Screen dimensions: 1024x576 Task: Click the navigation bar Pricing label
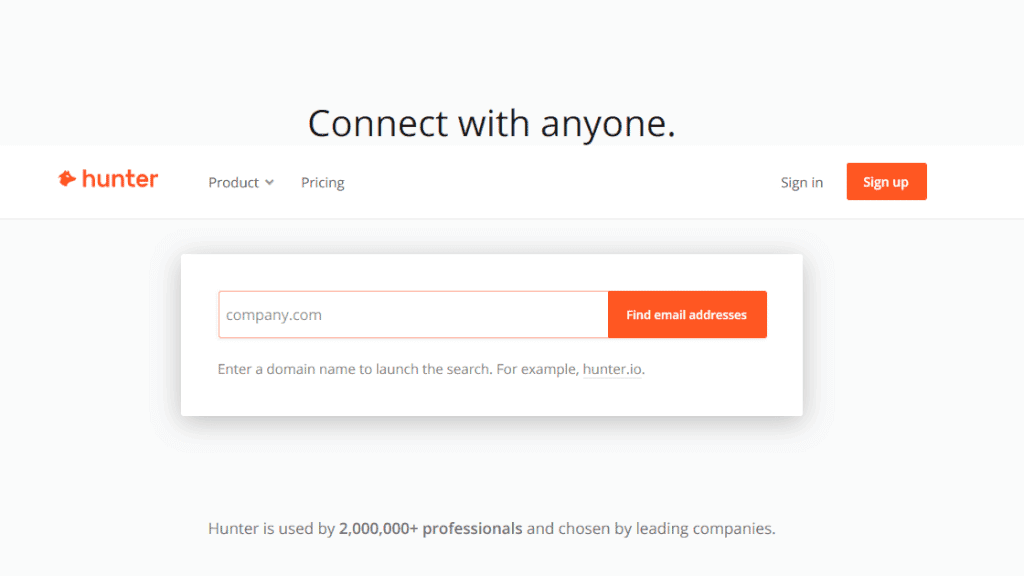(322, 182)
